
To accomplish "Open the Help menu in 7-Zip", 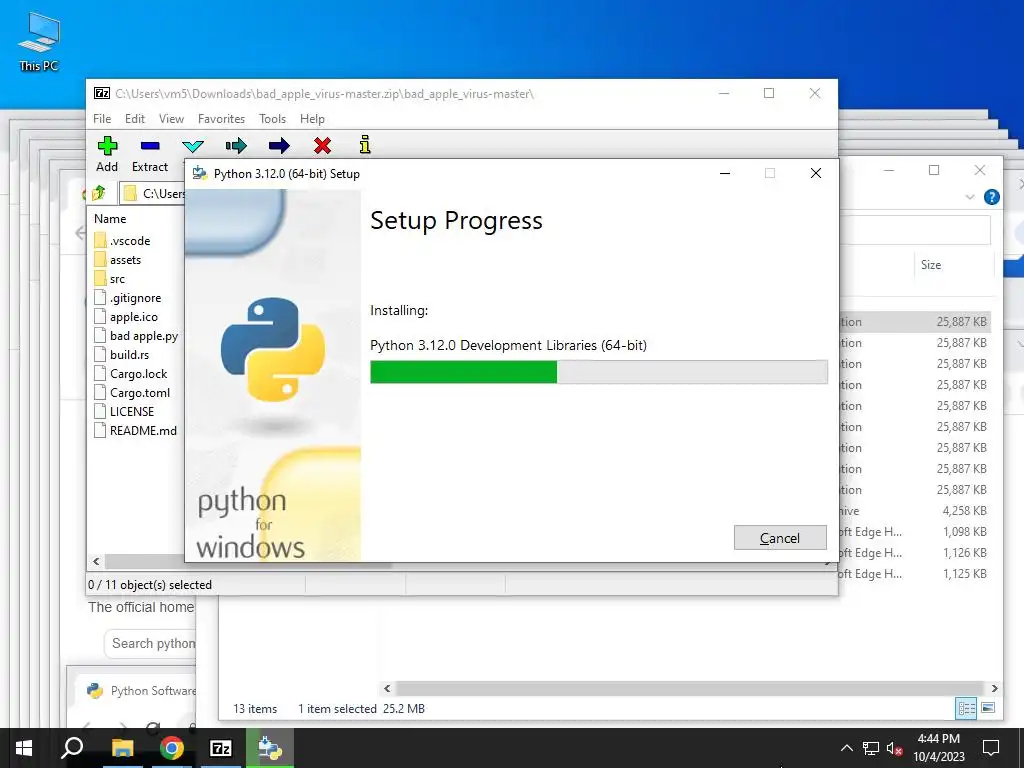I will point(312,119).
